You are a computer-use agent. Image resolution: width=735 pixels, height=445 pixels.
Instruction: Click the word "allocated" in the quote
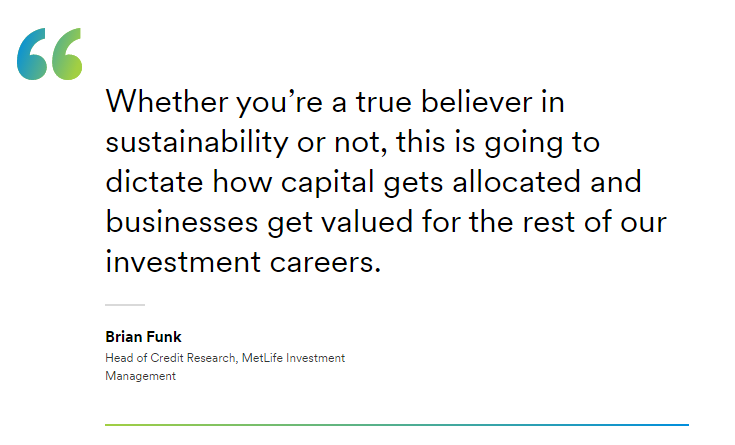(520, 182)
